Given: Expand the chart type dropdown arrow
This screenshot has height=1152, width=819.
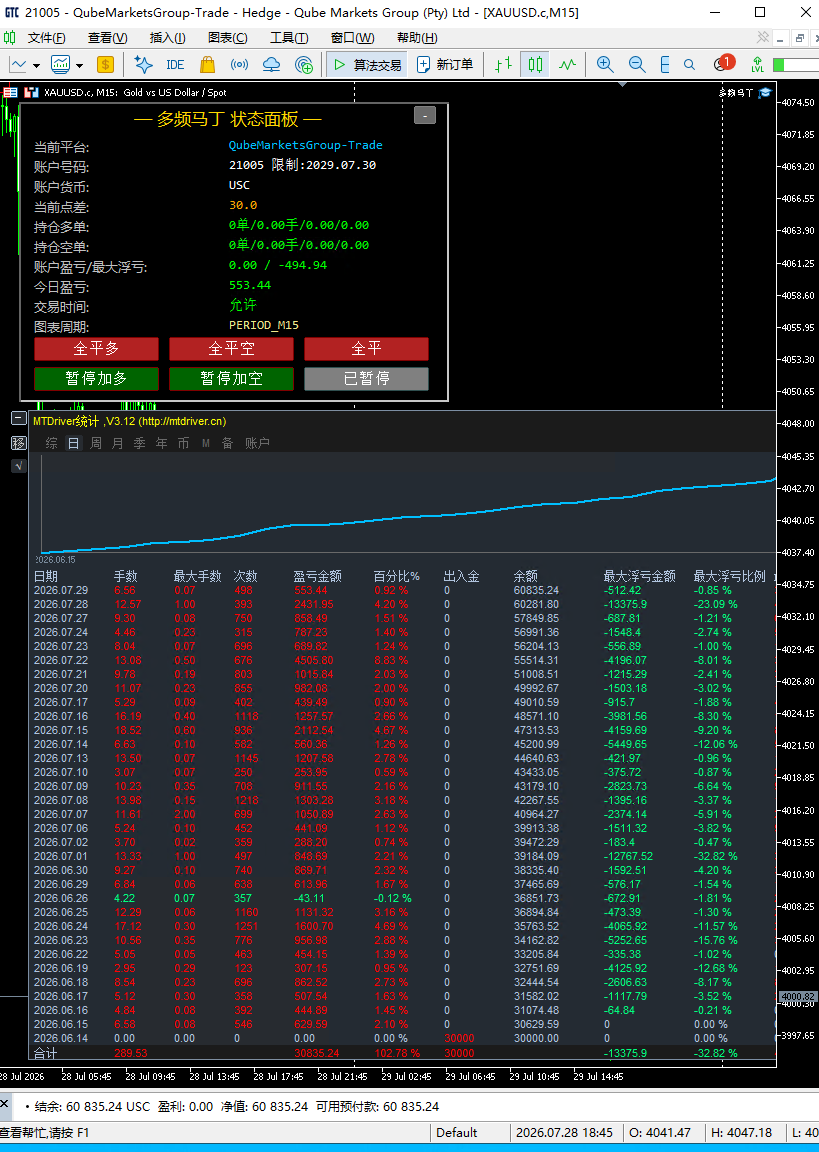Looking at the screenshot, I should tap(36, 65).
